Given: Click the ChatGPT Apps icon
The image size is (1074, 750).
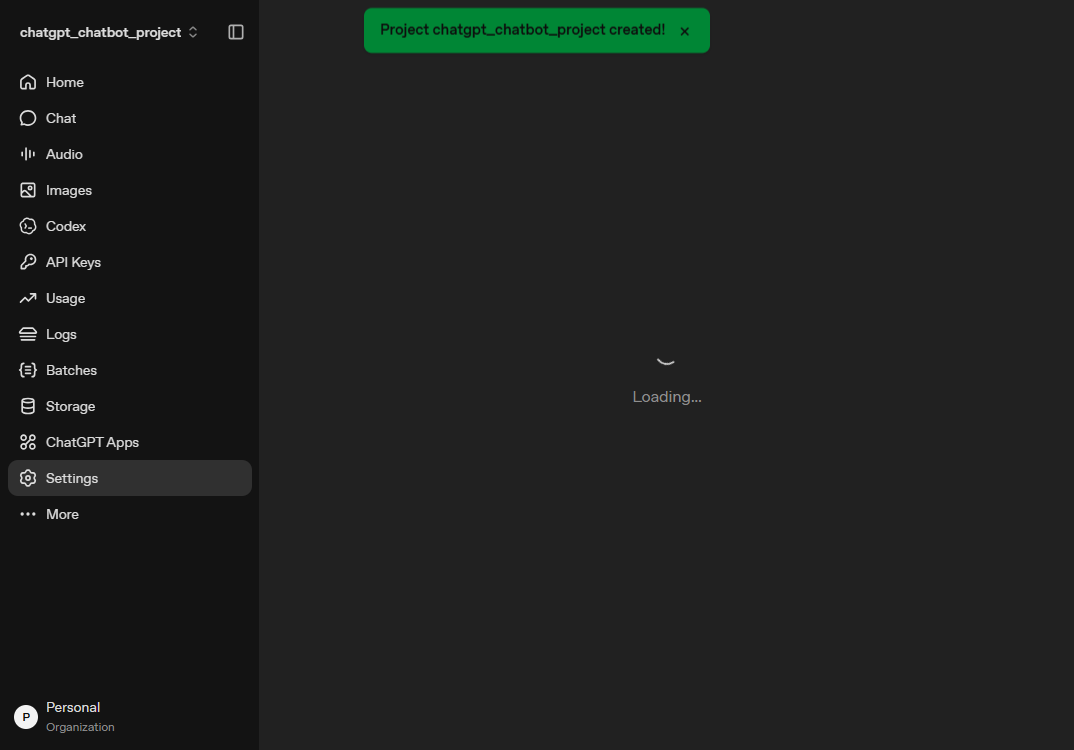Looking at the screenshot, I should coord(27,442).
